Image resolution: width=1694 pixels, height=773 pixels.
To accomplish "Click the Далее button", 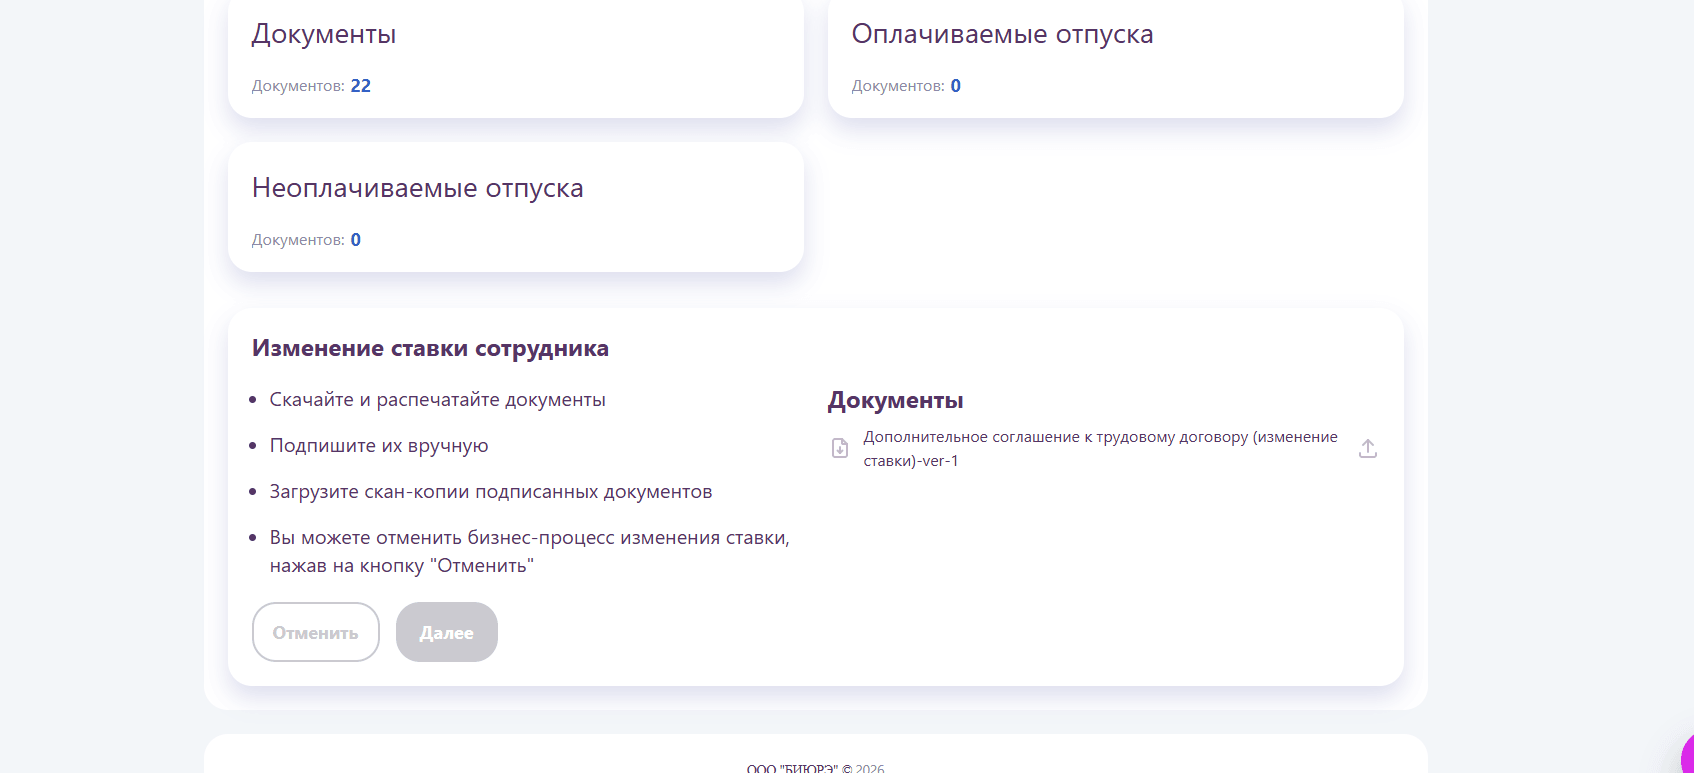I will click(x=447, y=632).
